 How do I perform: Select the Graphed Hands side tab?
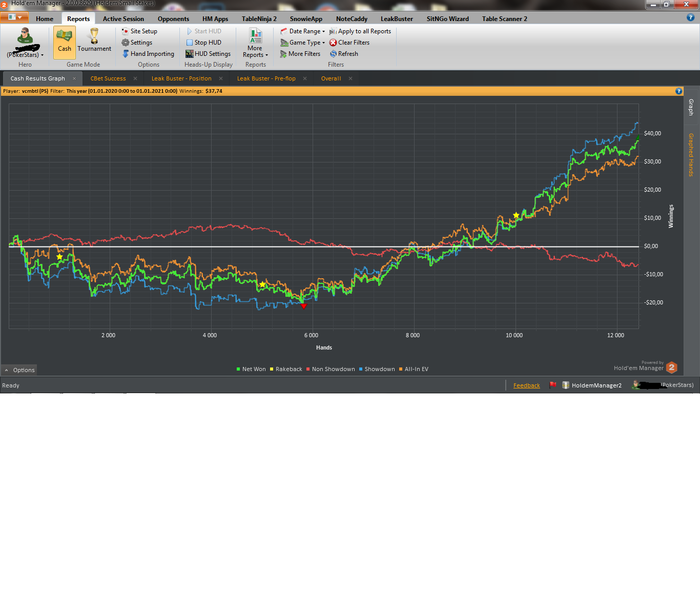pyautogui.click(x=691, y=155)
